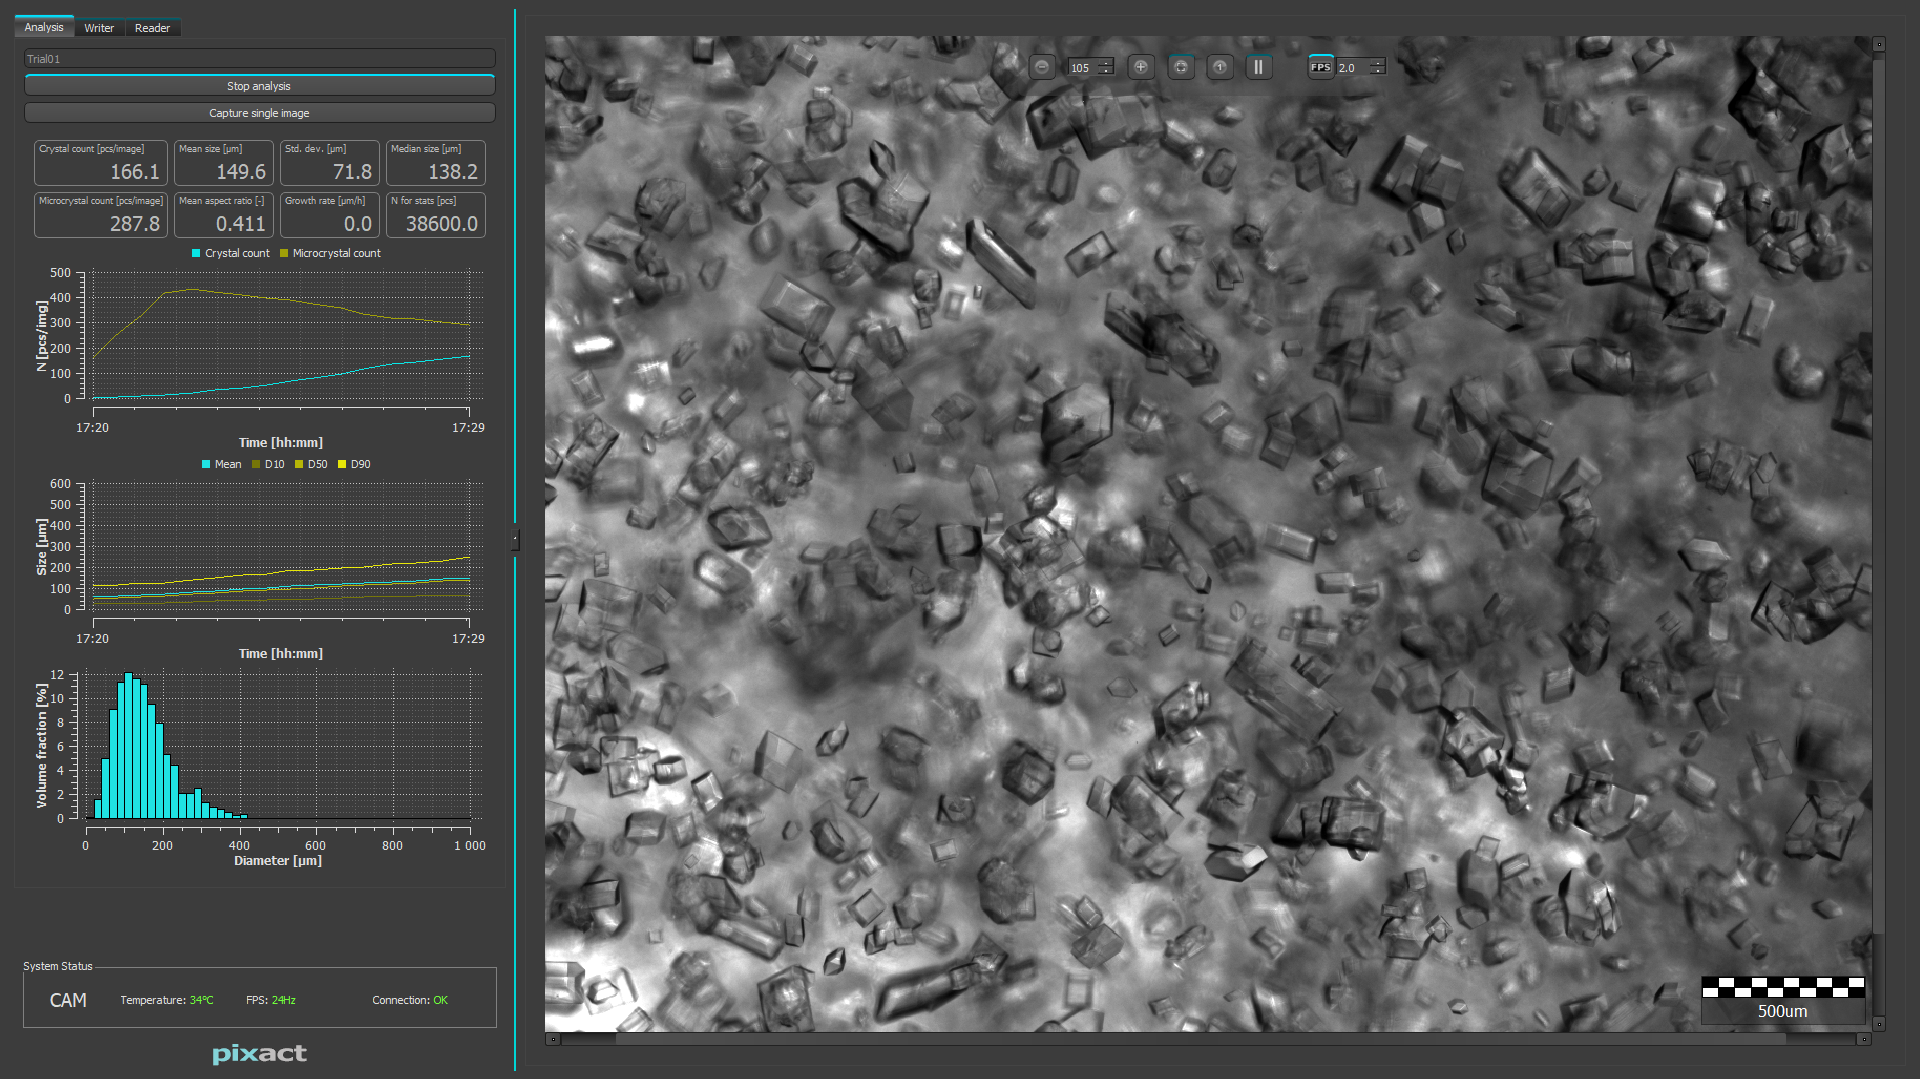Click the zoom in plus icon
Image resolution: width=1920 pixels, height=1079 pixels.
pos(1140,67)
